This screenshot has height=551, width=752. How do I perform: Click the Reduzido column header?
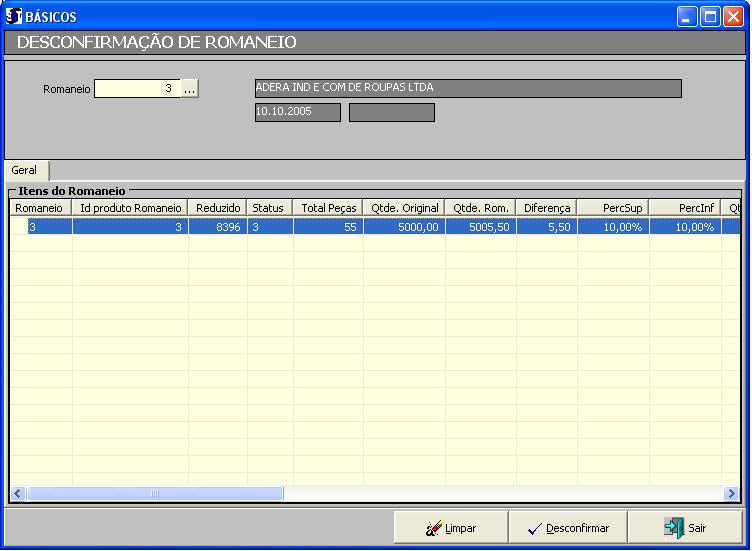tap(218, 208)
